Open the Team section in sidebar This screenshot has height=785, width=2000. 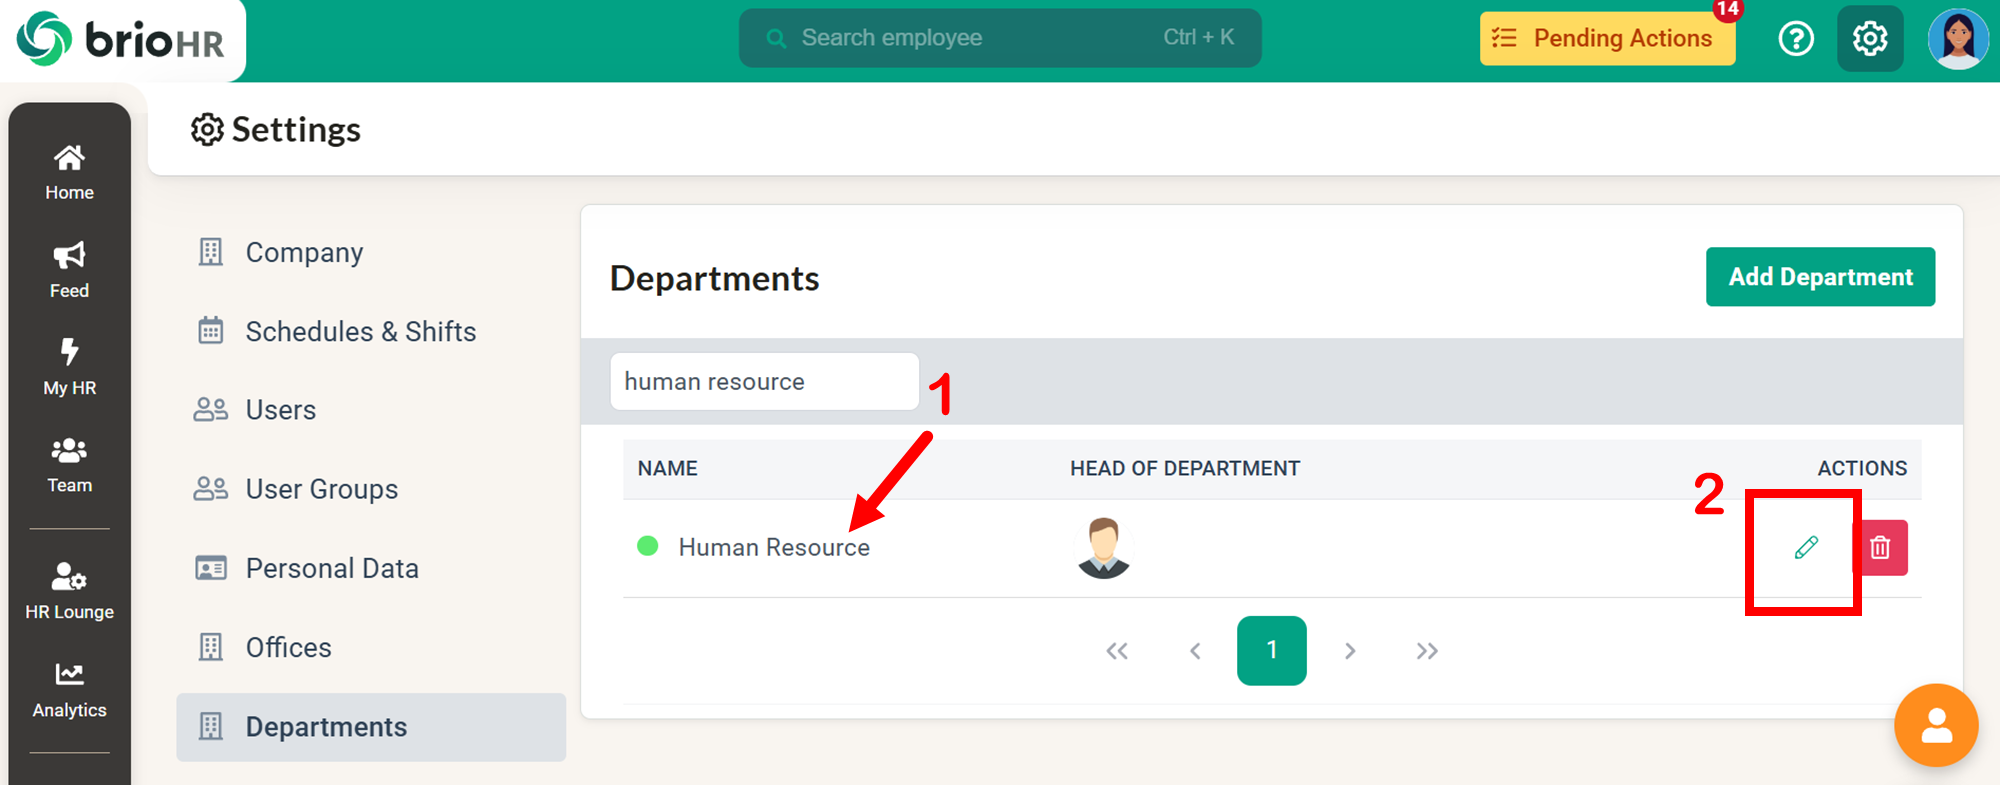point(69,464)
